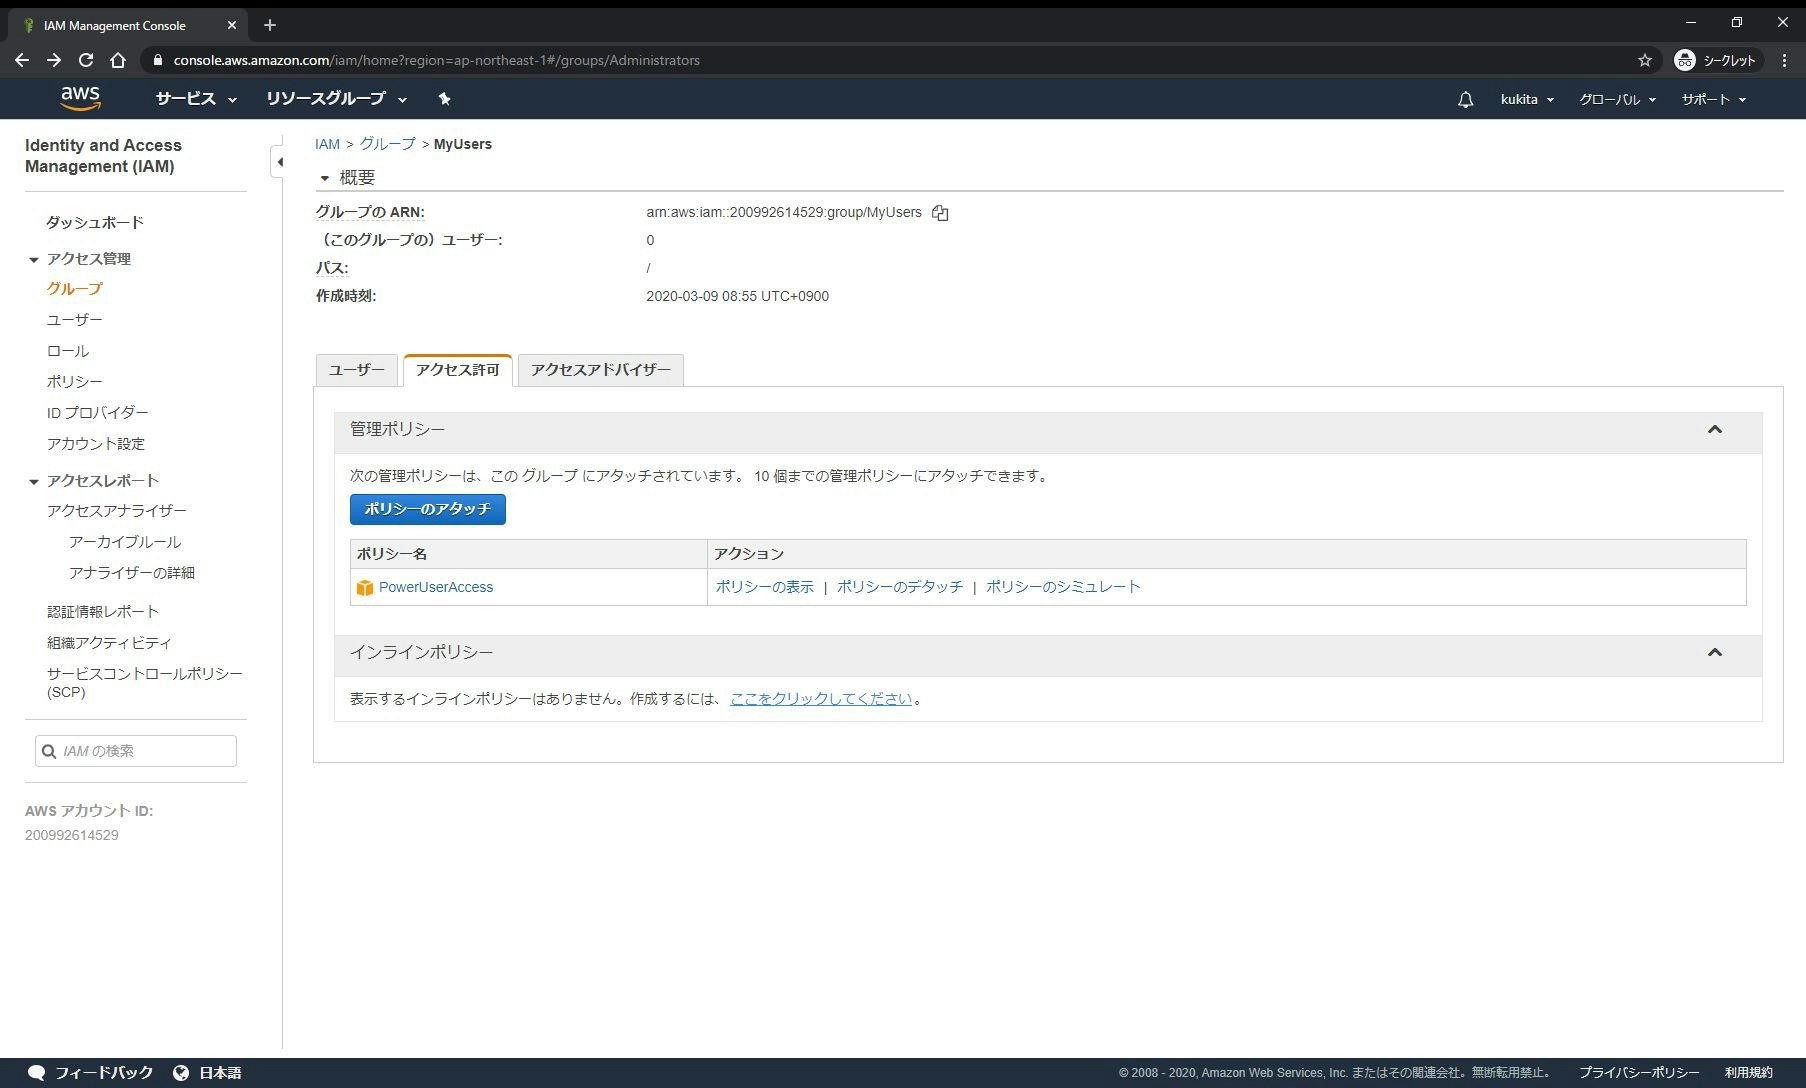
Task: Click the browser forward arrow
Action: (54, 60)
